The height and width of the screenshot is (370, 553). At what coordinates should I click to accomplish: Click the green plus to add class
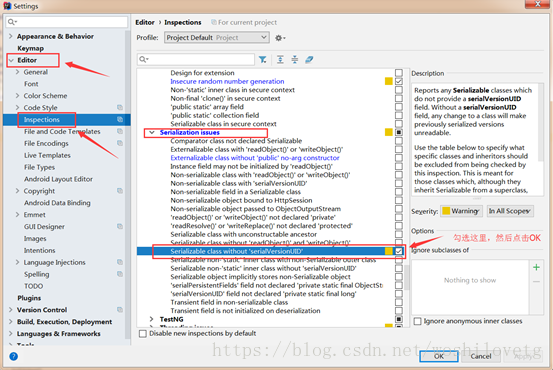pos(536,267)
